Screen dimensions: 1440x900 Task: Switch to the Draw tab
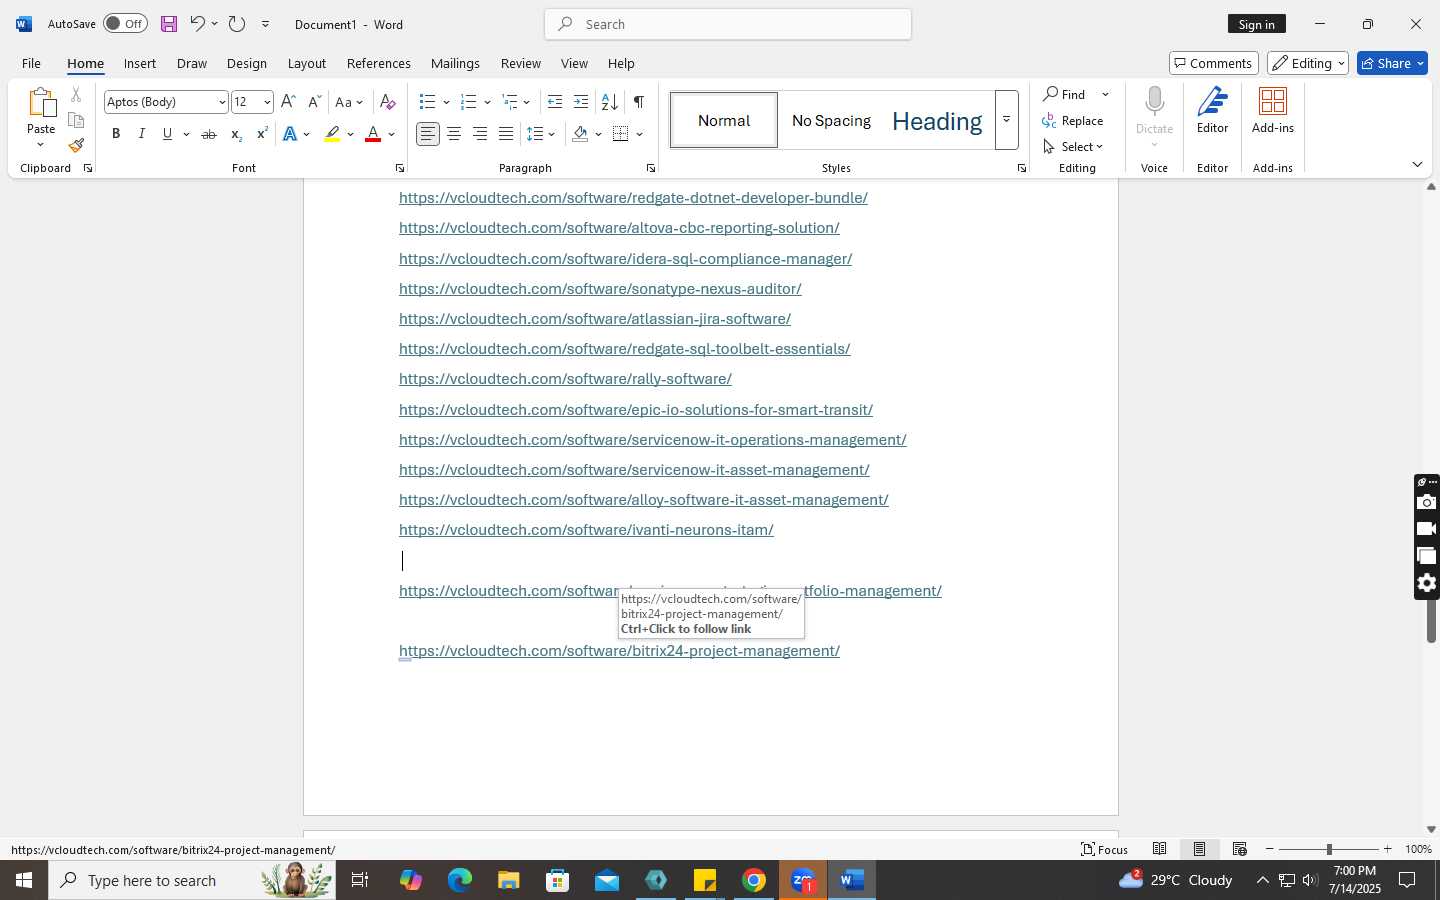click(192, 63)
